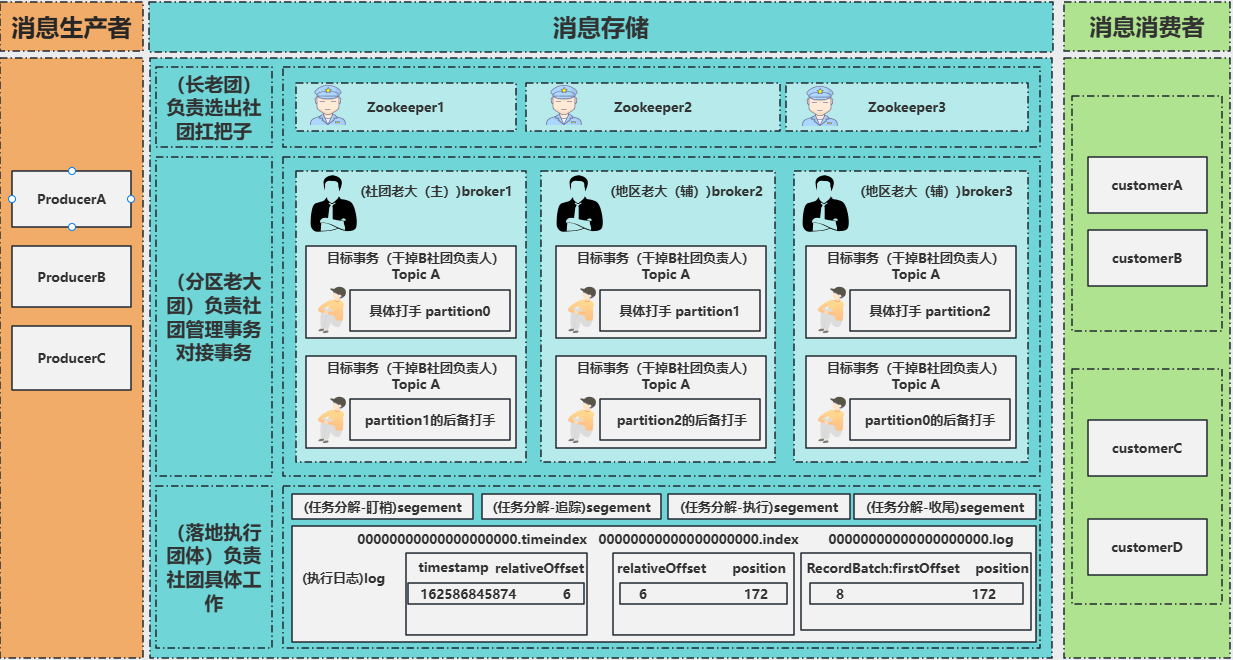
Task: Click the 消息消费者 header
Action: 1147,28
